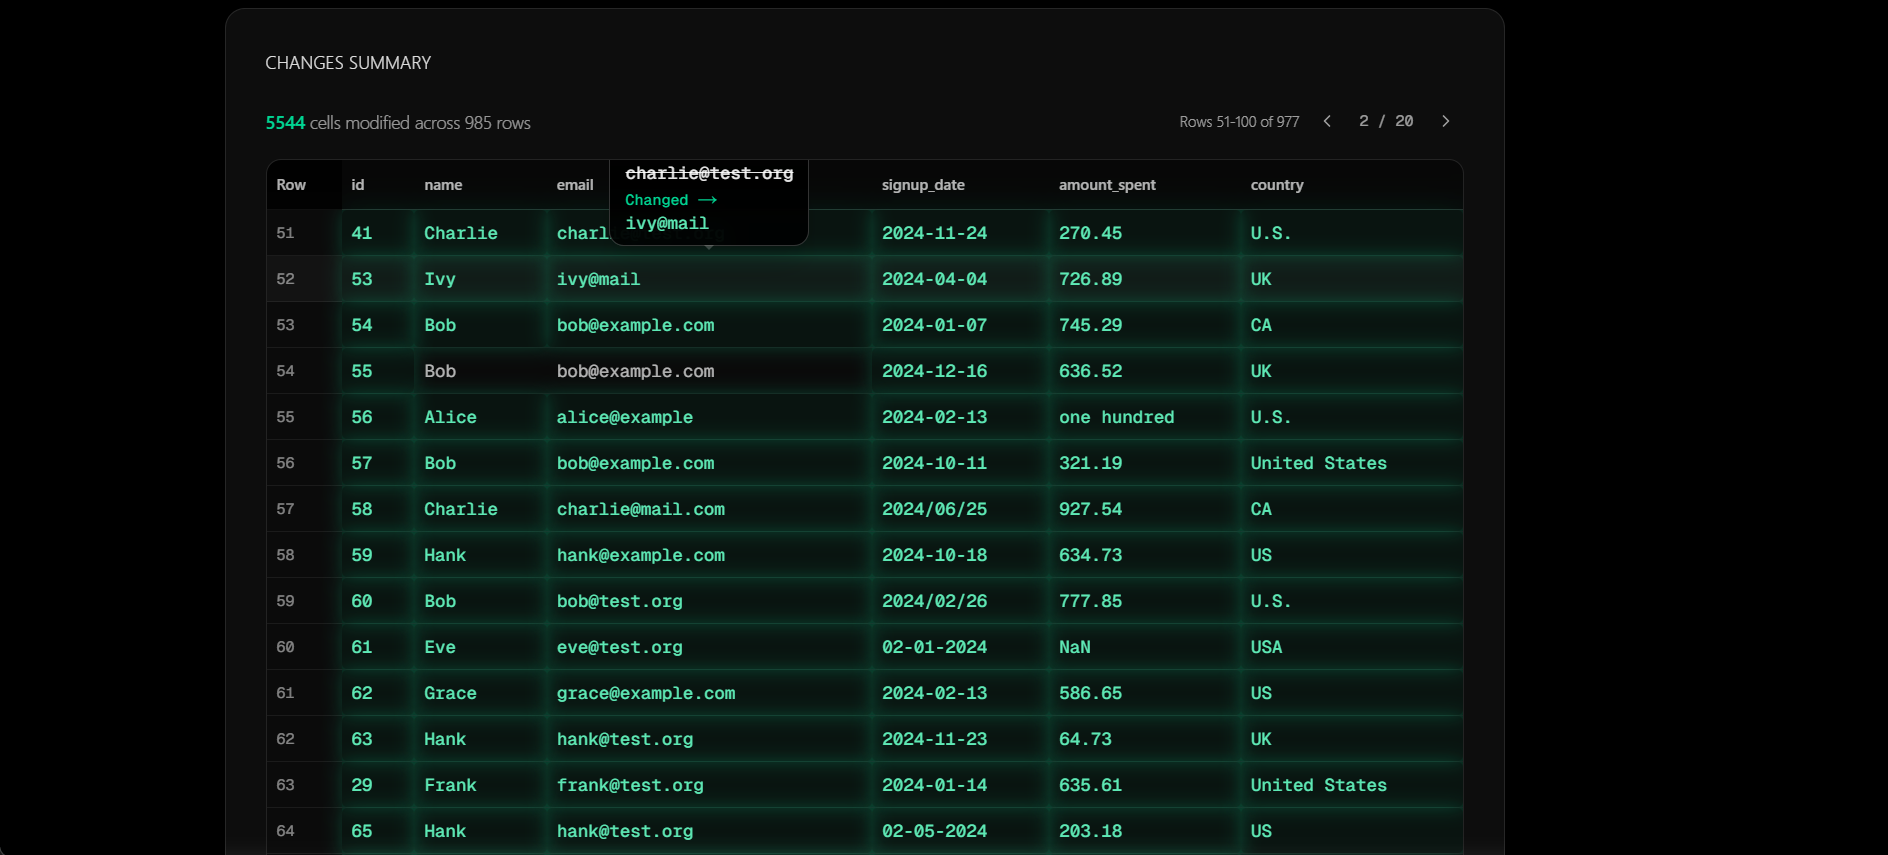Select the frank@test.org email cell
The width and height of the screenshot is (1888, 855).
(630, 786)
